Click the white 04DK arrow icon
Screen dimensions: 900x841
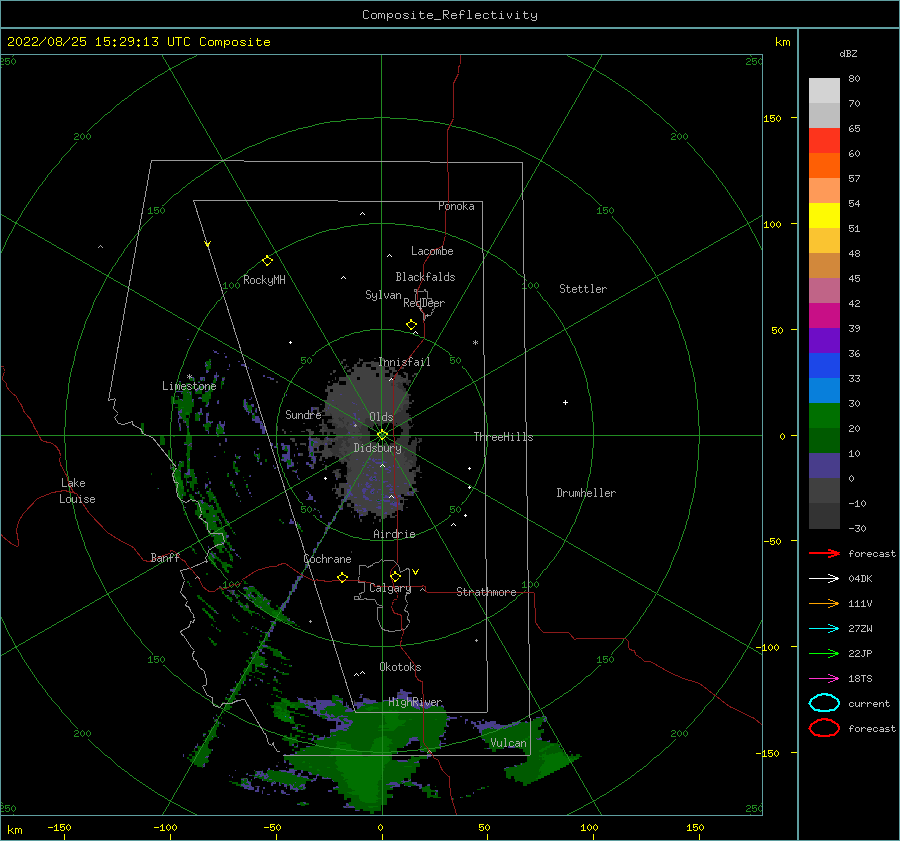click(824, 578)
